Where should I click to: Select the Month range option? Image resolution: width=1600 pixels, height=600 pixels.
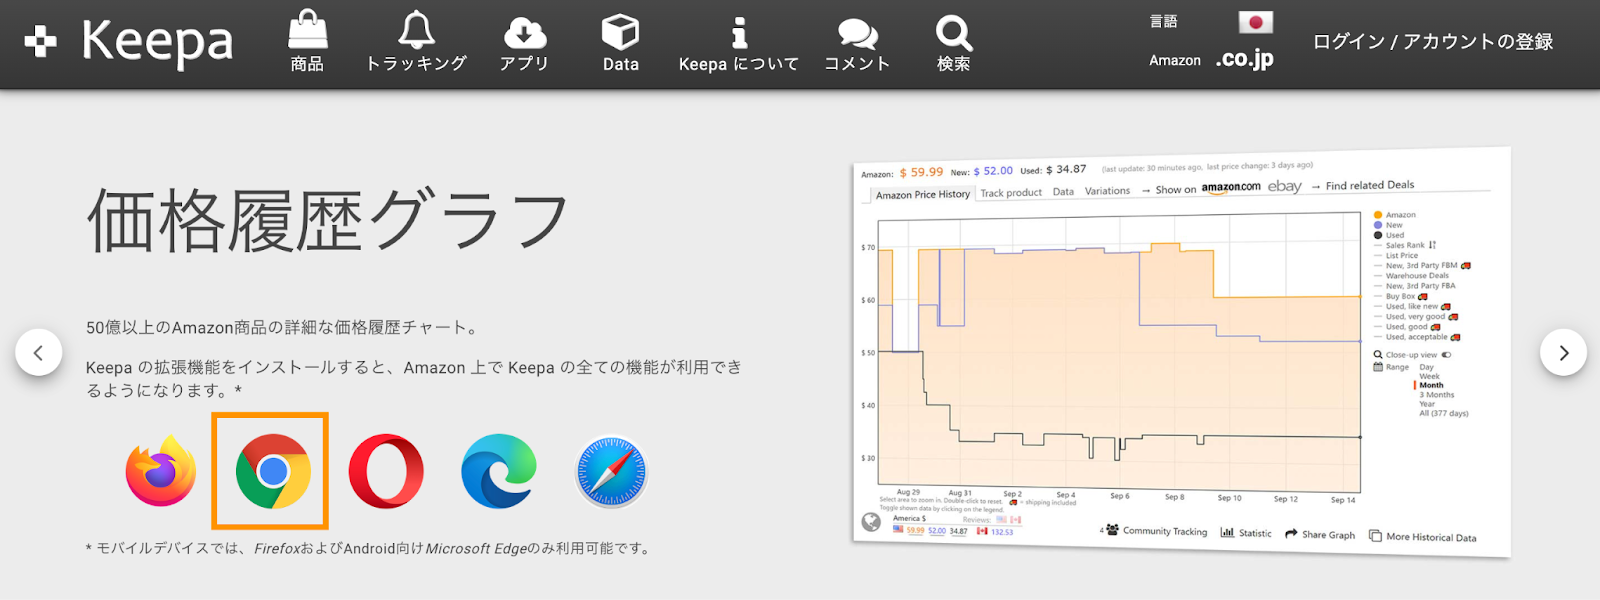pos(1431,385)
